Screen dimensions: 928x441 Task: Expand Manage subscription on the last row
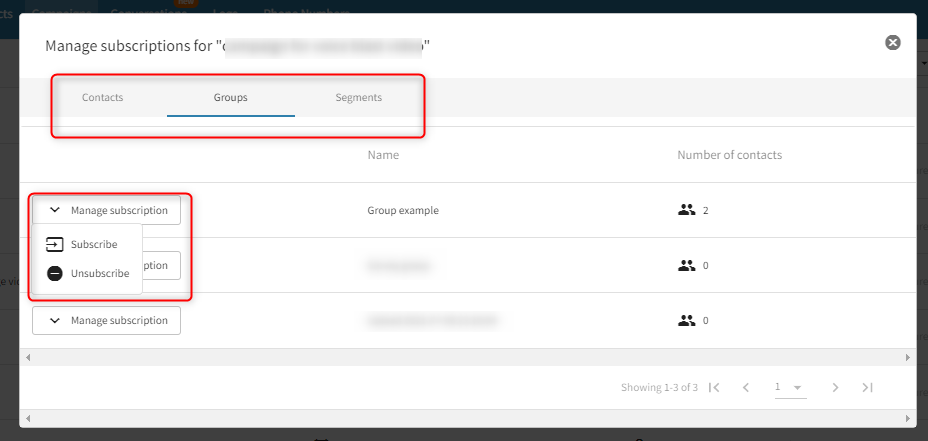coord(107,320)
